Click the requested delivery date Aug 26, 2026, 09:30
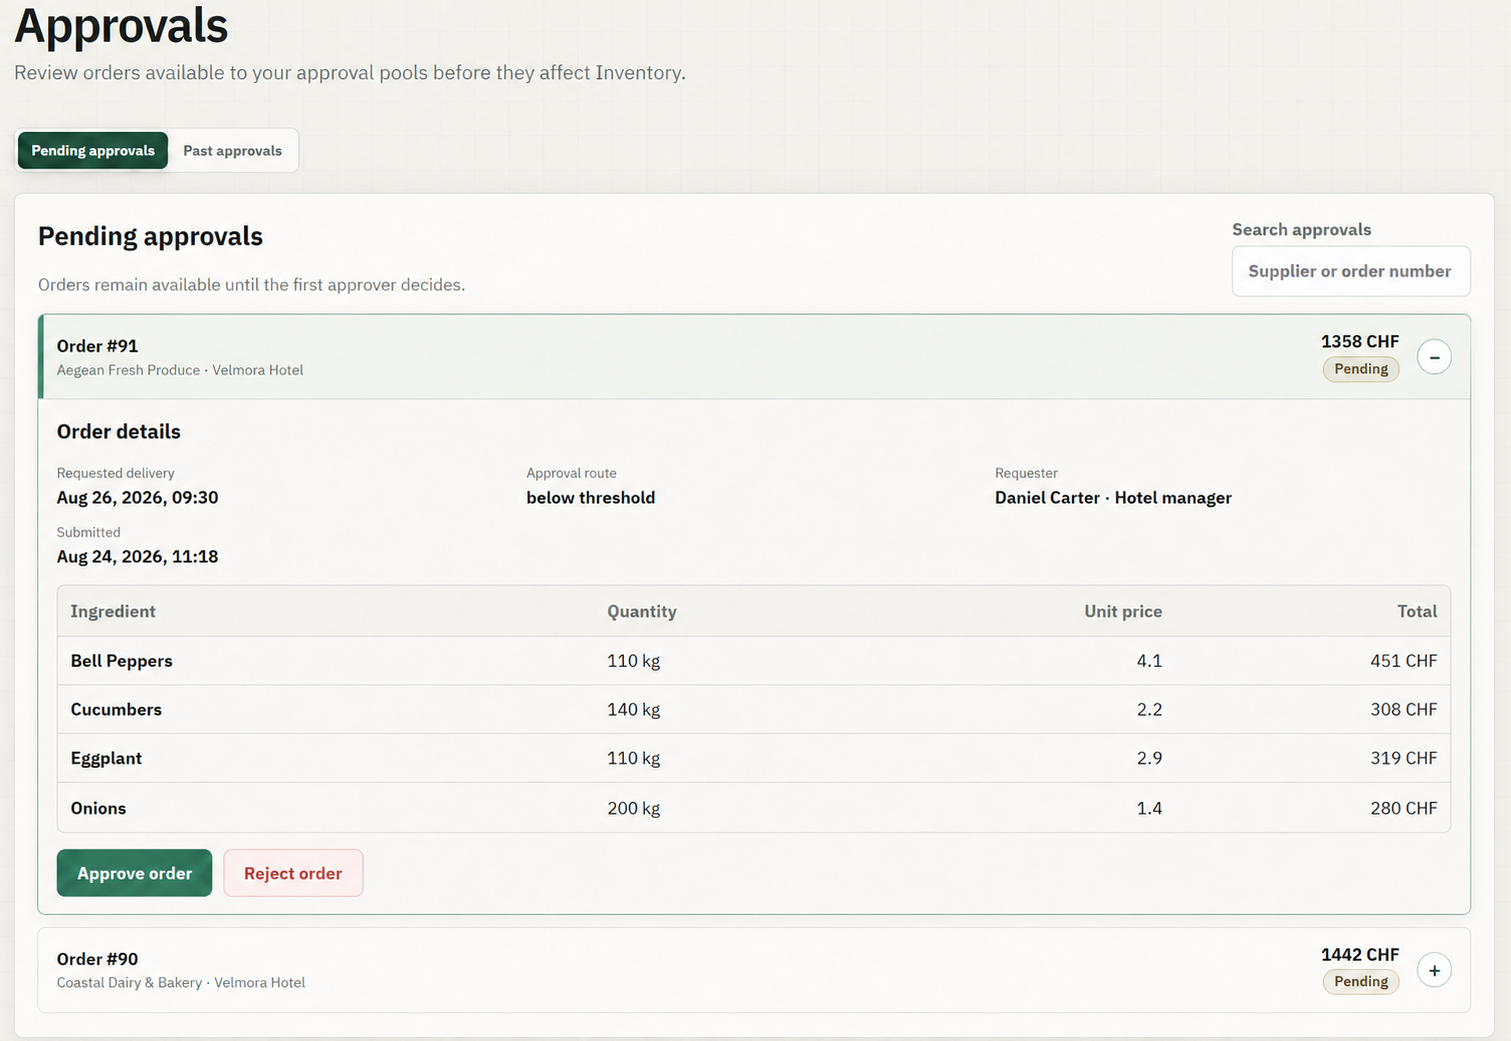This screenshot has height=1041, width=1511. click(x=137, y=498)
